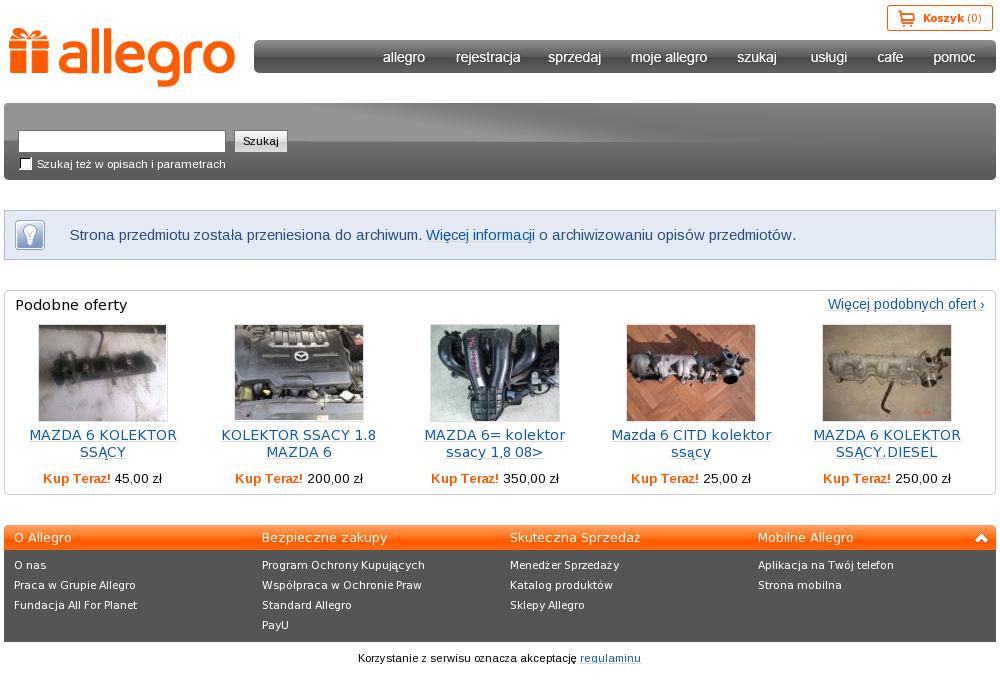Open Współpraca w Ochronie Praw link
1000x678 pixels.
pos(342,585)
